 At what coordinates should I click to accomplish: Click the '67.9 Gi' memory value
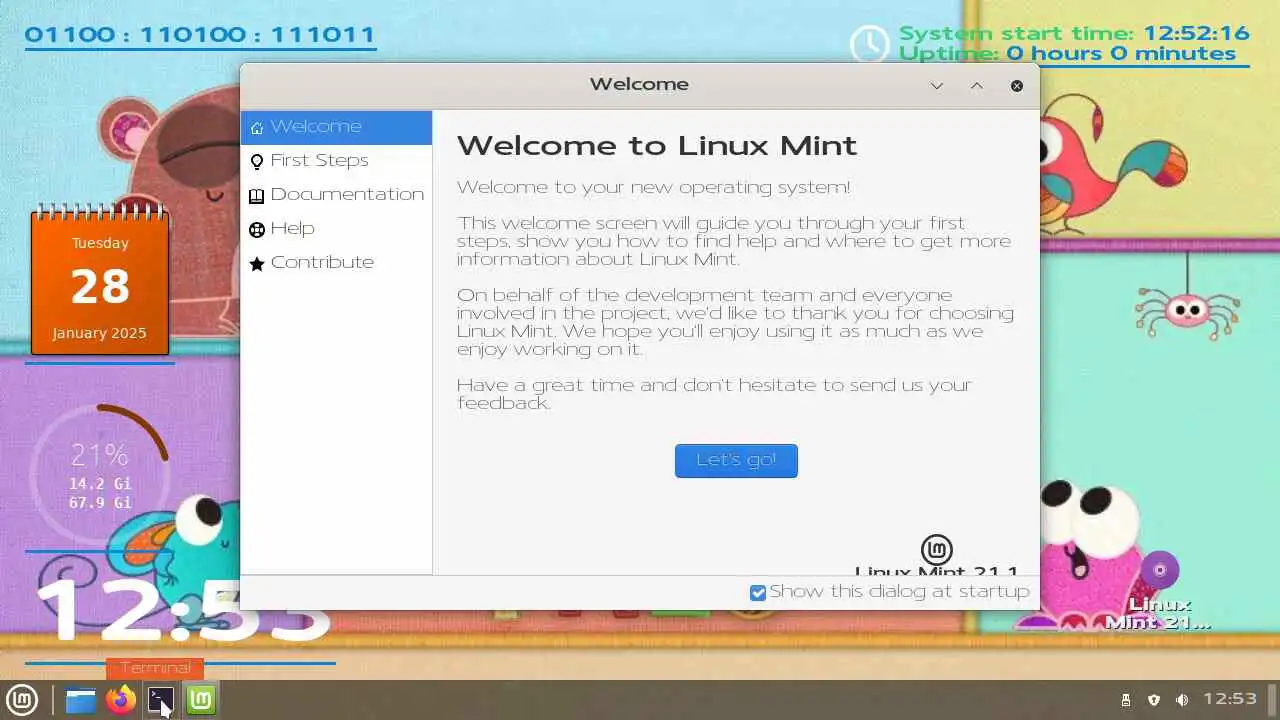100,503
